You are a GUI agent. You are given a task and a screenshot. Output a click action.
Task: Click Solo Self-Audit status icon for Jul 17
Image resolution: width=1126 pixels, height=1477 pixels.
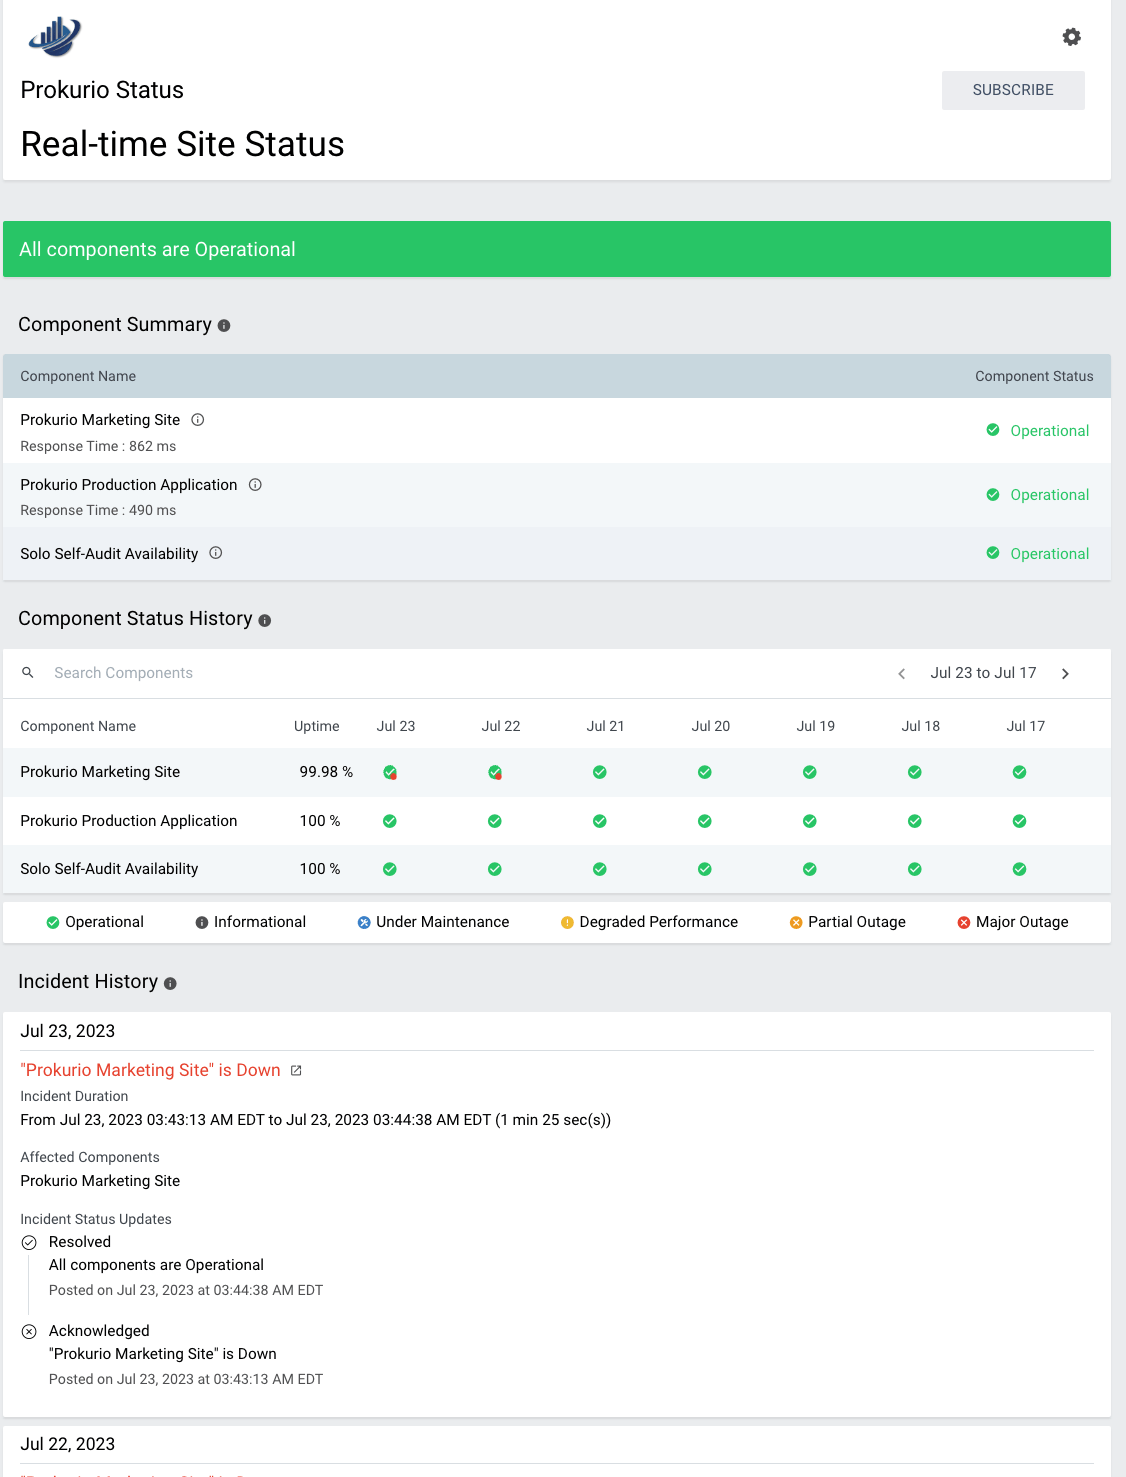pos(1020,869)
